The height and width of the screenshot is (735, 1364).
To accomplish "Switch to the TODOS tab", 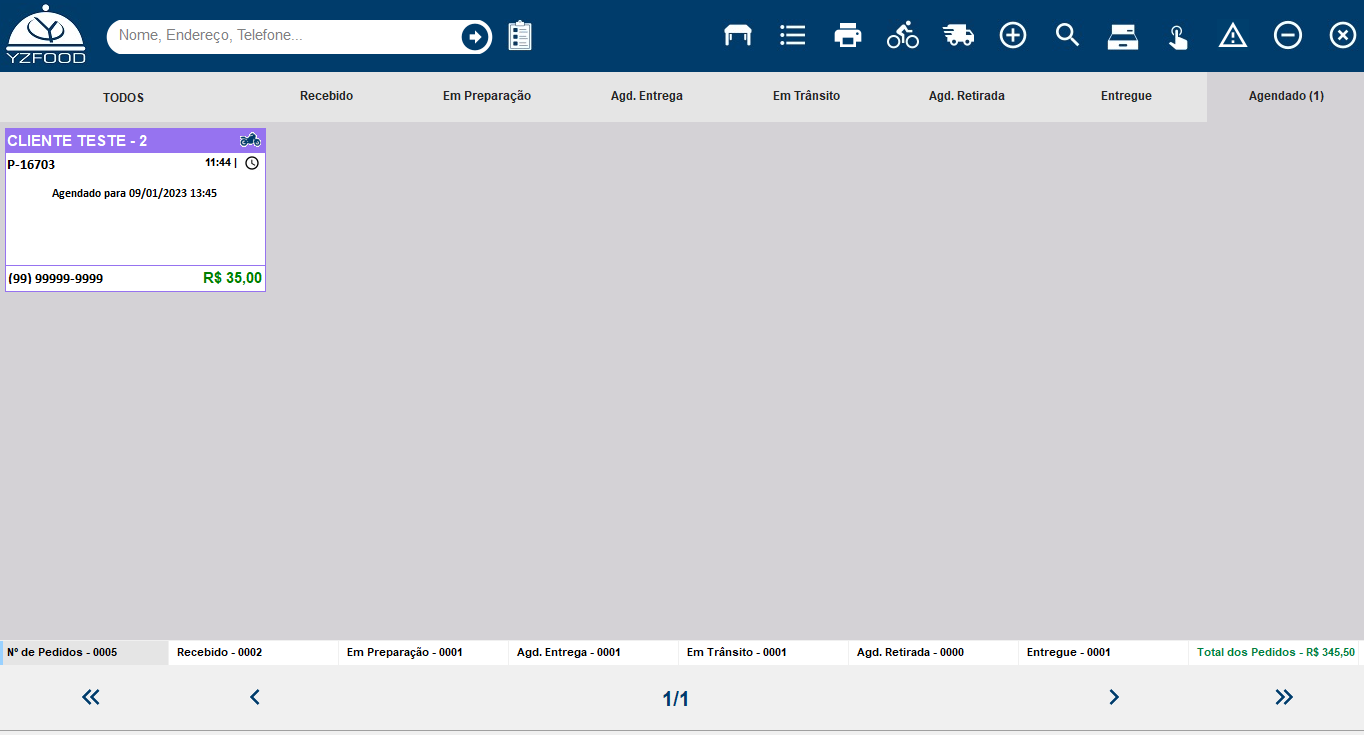I will (124, 97).
